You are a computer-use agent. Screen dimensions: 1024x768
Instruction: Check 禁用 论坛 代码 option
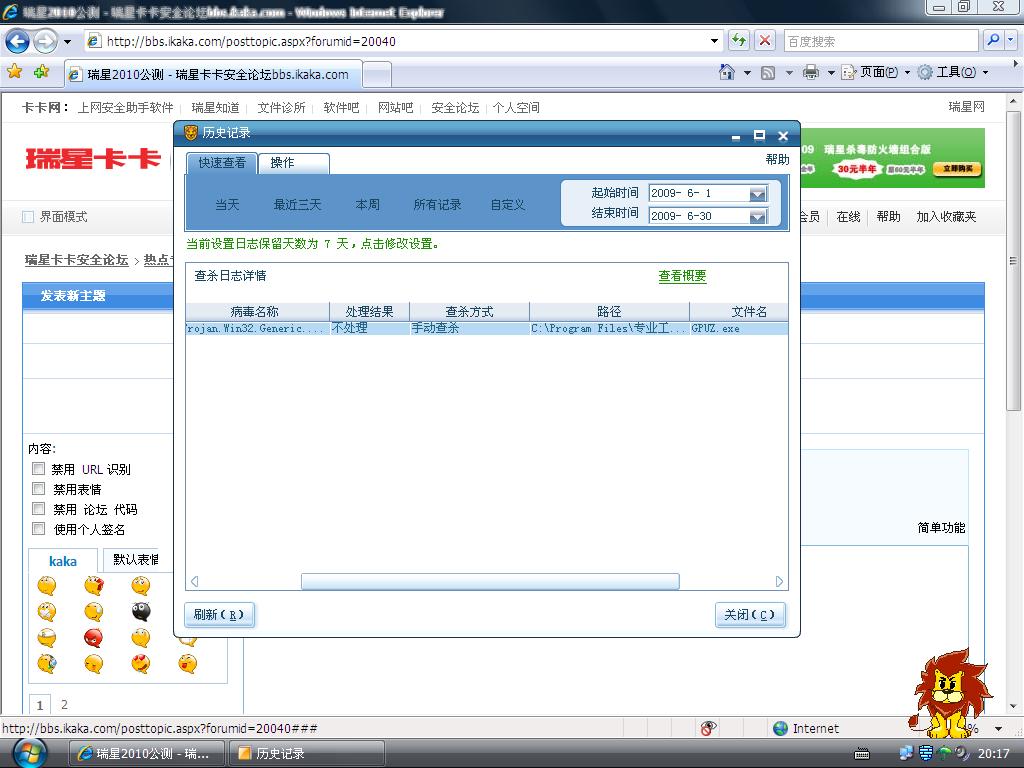coord(39,509)
